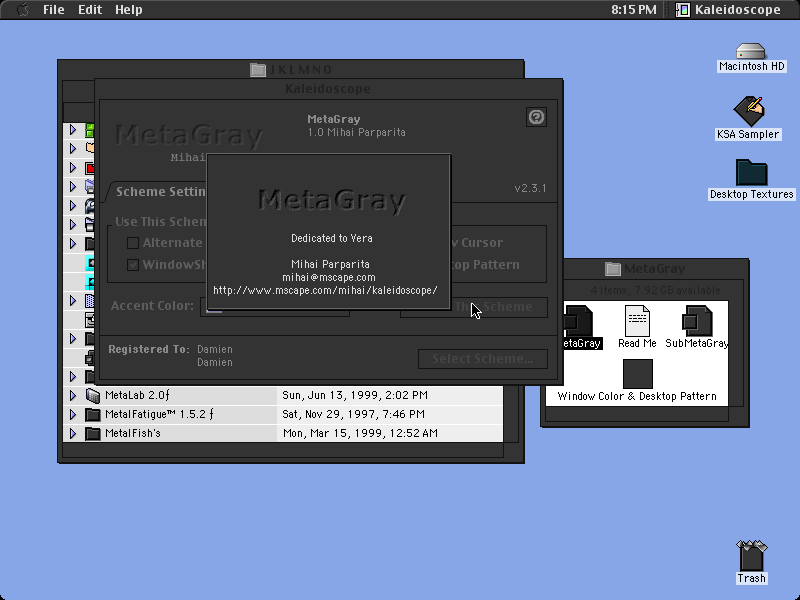Open the Help menu
800x600 pixels.
(x=129, y=9)
